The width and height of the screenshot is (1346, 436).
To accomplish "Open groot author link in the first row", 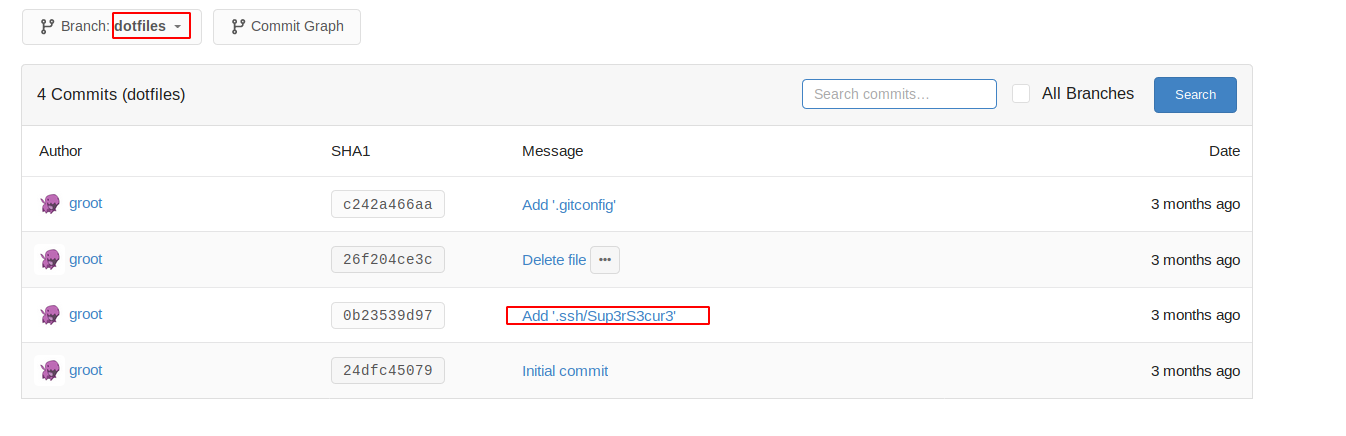I will point(85,203).
